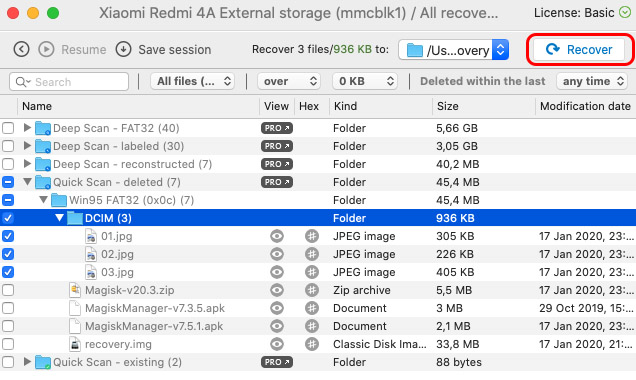This screenshot has height=380, width=636.
Task: Expand Deep Scan - reconstructed folder
Action: (x=27, y=164)
